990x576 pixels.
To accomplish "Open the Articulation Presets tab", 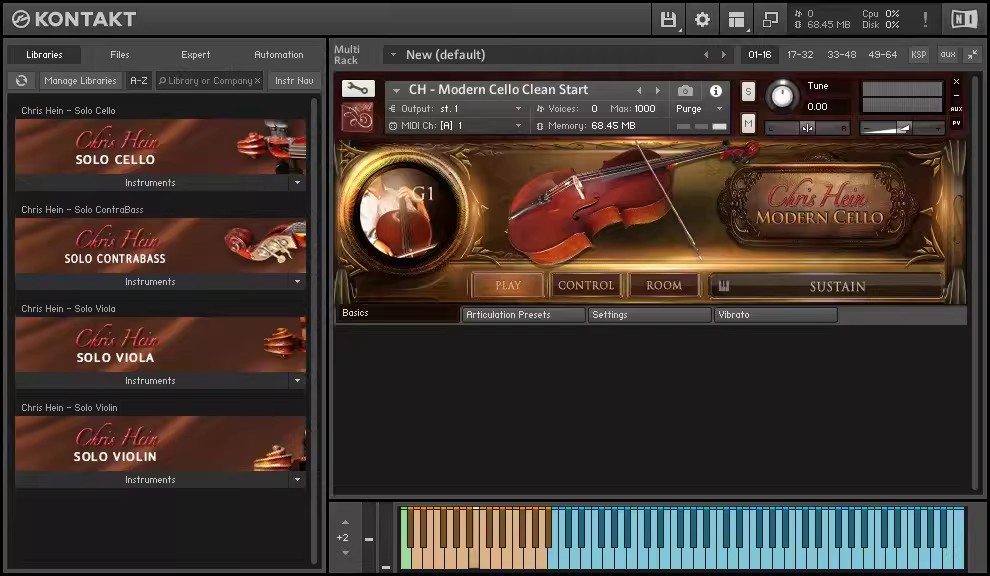I will pyautogui.click(x=523, y=315).
